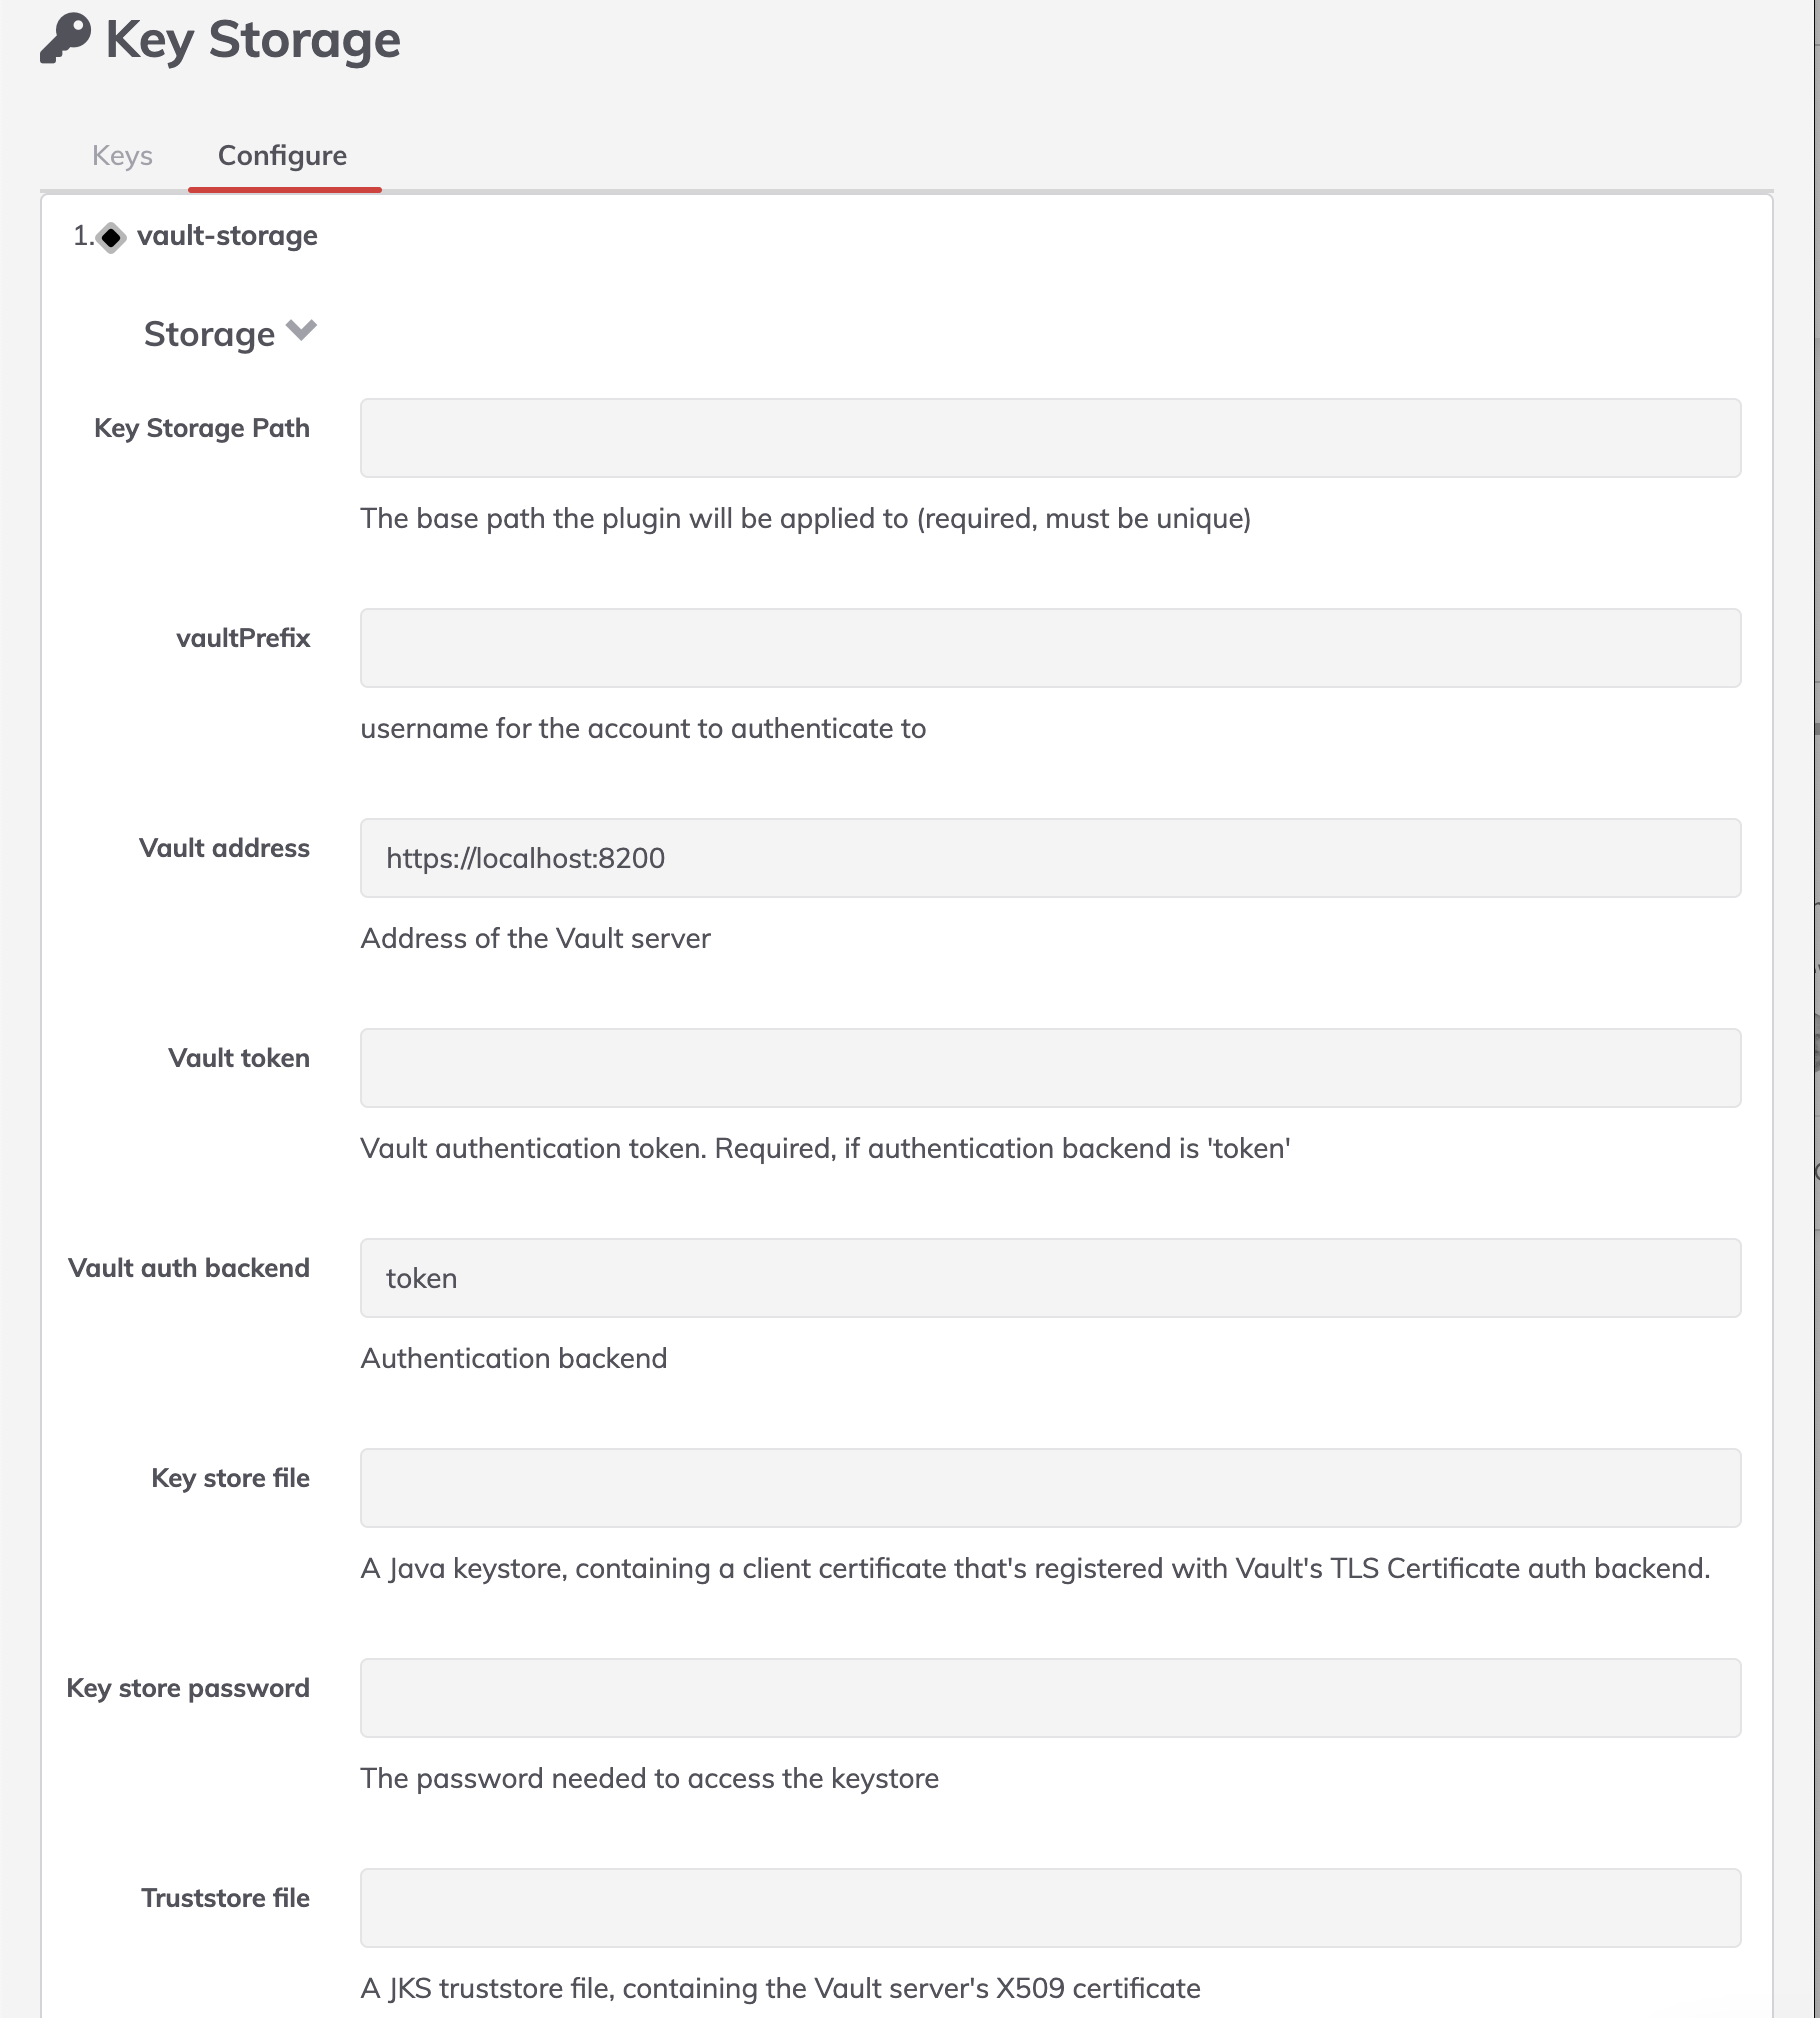
Task: Switch to the Keys tab
Action: tap(122, 155)
